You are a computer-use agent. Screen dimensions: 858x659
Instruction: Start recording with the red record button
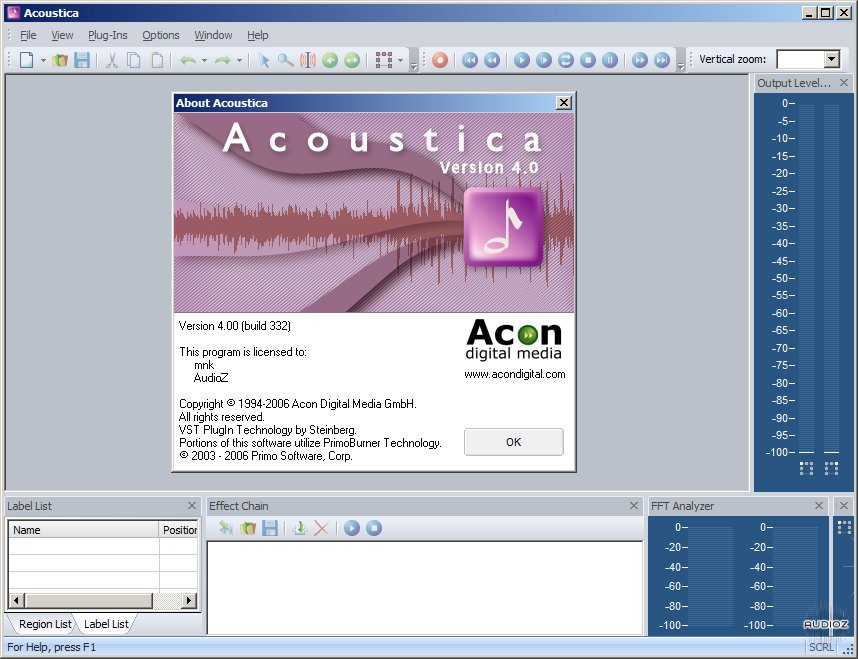click(x=440, y=60)
